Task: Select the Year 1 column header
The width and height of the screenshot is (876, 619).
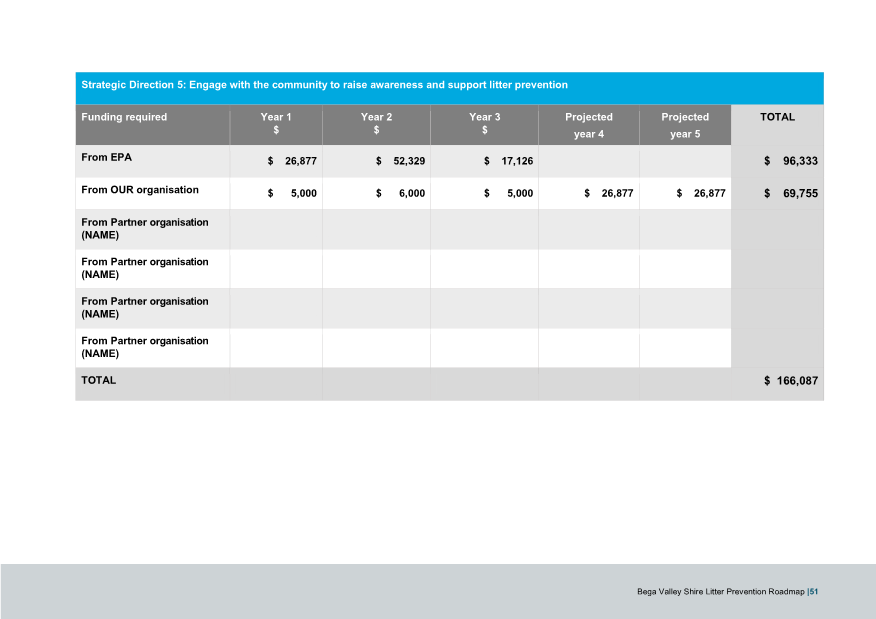Action: point(276,123)
